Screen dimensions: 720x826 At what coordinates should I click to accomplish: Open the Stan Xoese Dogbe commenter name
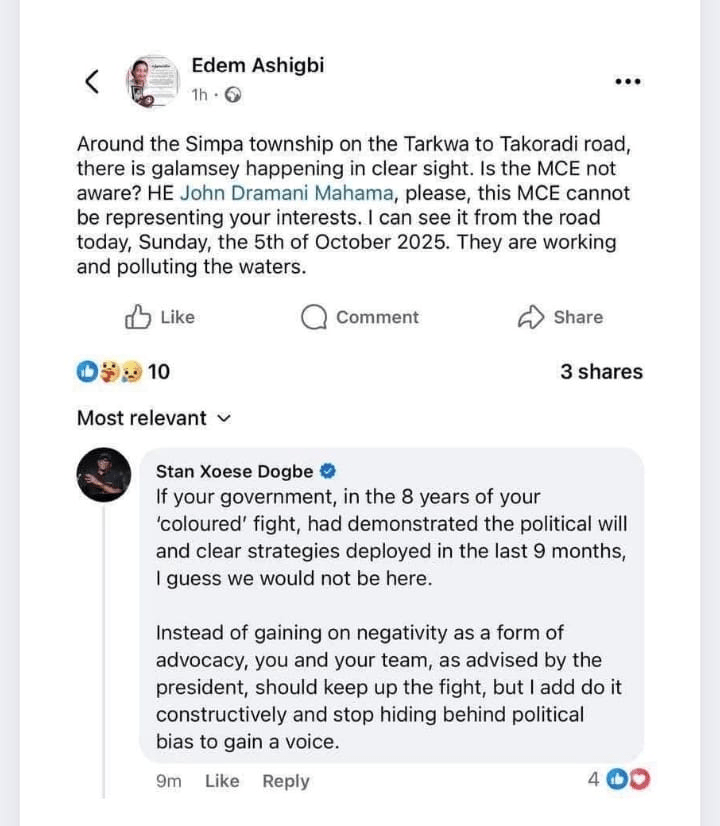(x=234, y=471)
